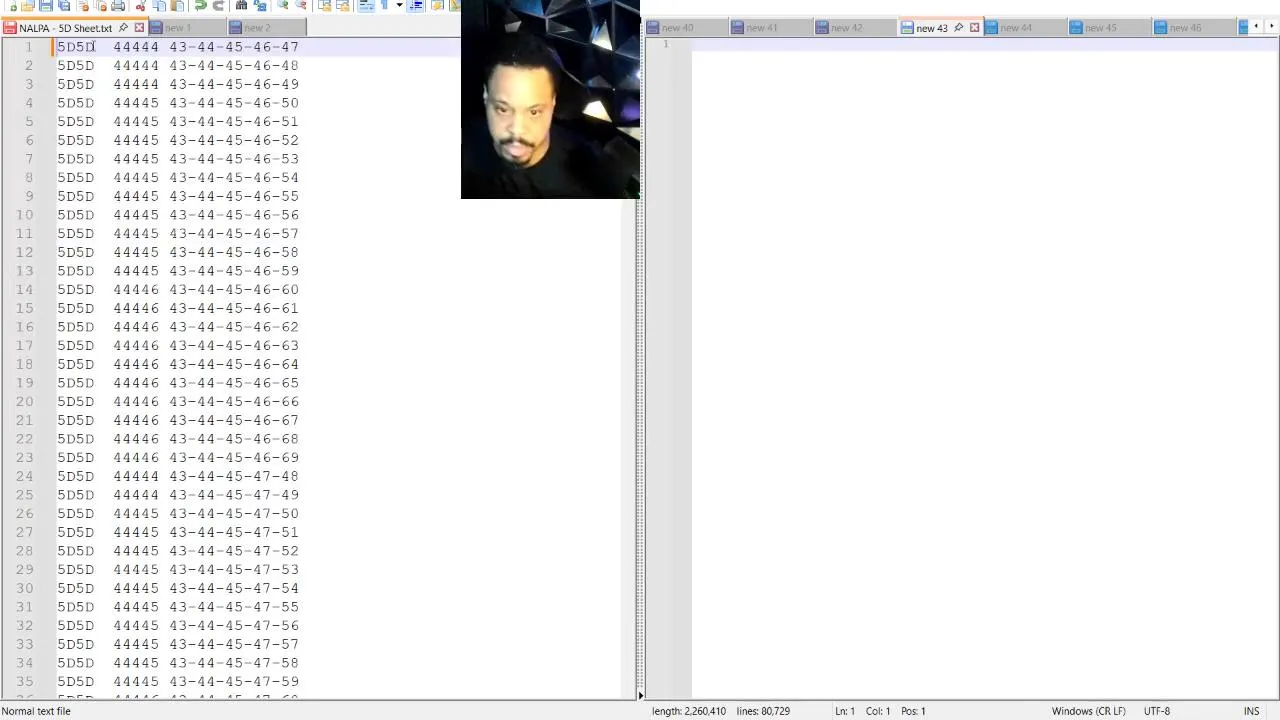Open the dropdown arrow beside the pilcrow icon
Image resolution: width=1280 pixels, height=720 pixels.
pos(399,5)
